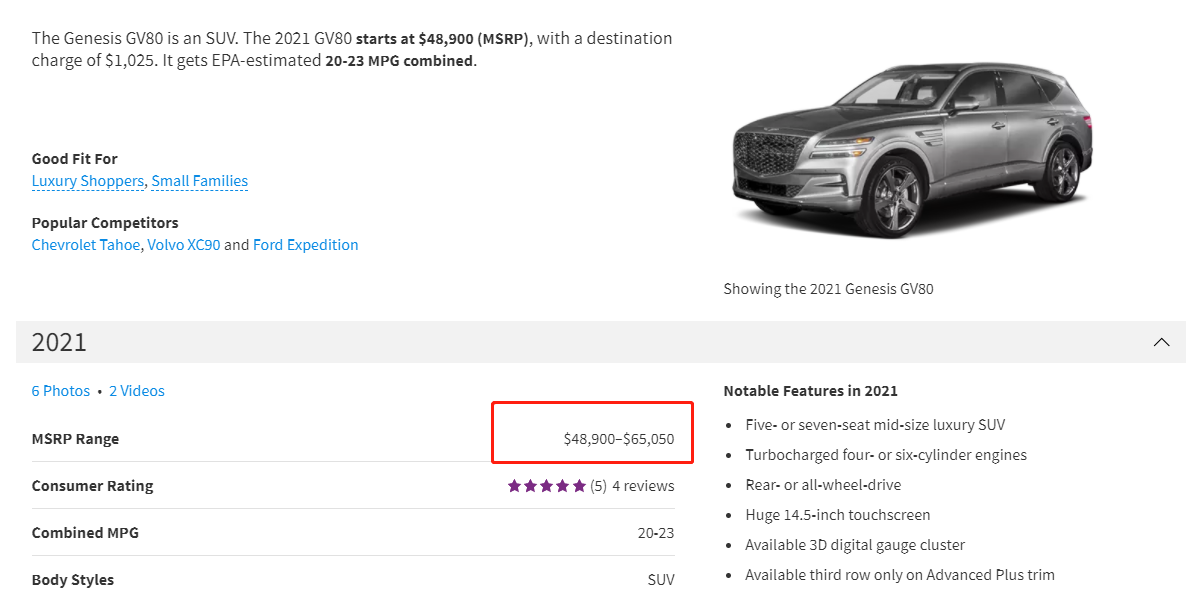Go to the Chevrolet Tahoe competitor page
The width and height of the screenshot is (1202, 598).
86,245
